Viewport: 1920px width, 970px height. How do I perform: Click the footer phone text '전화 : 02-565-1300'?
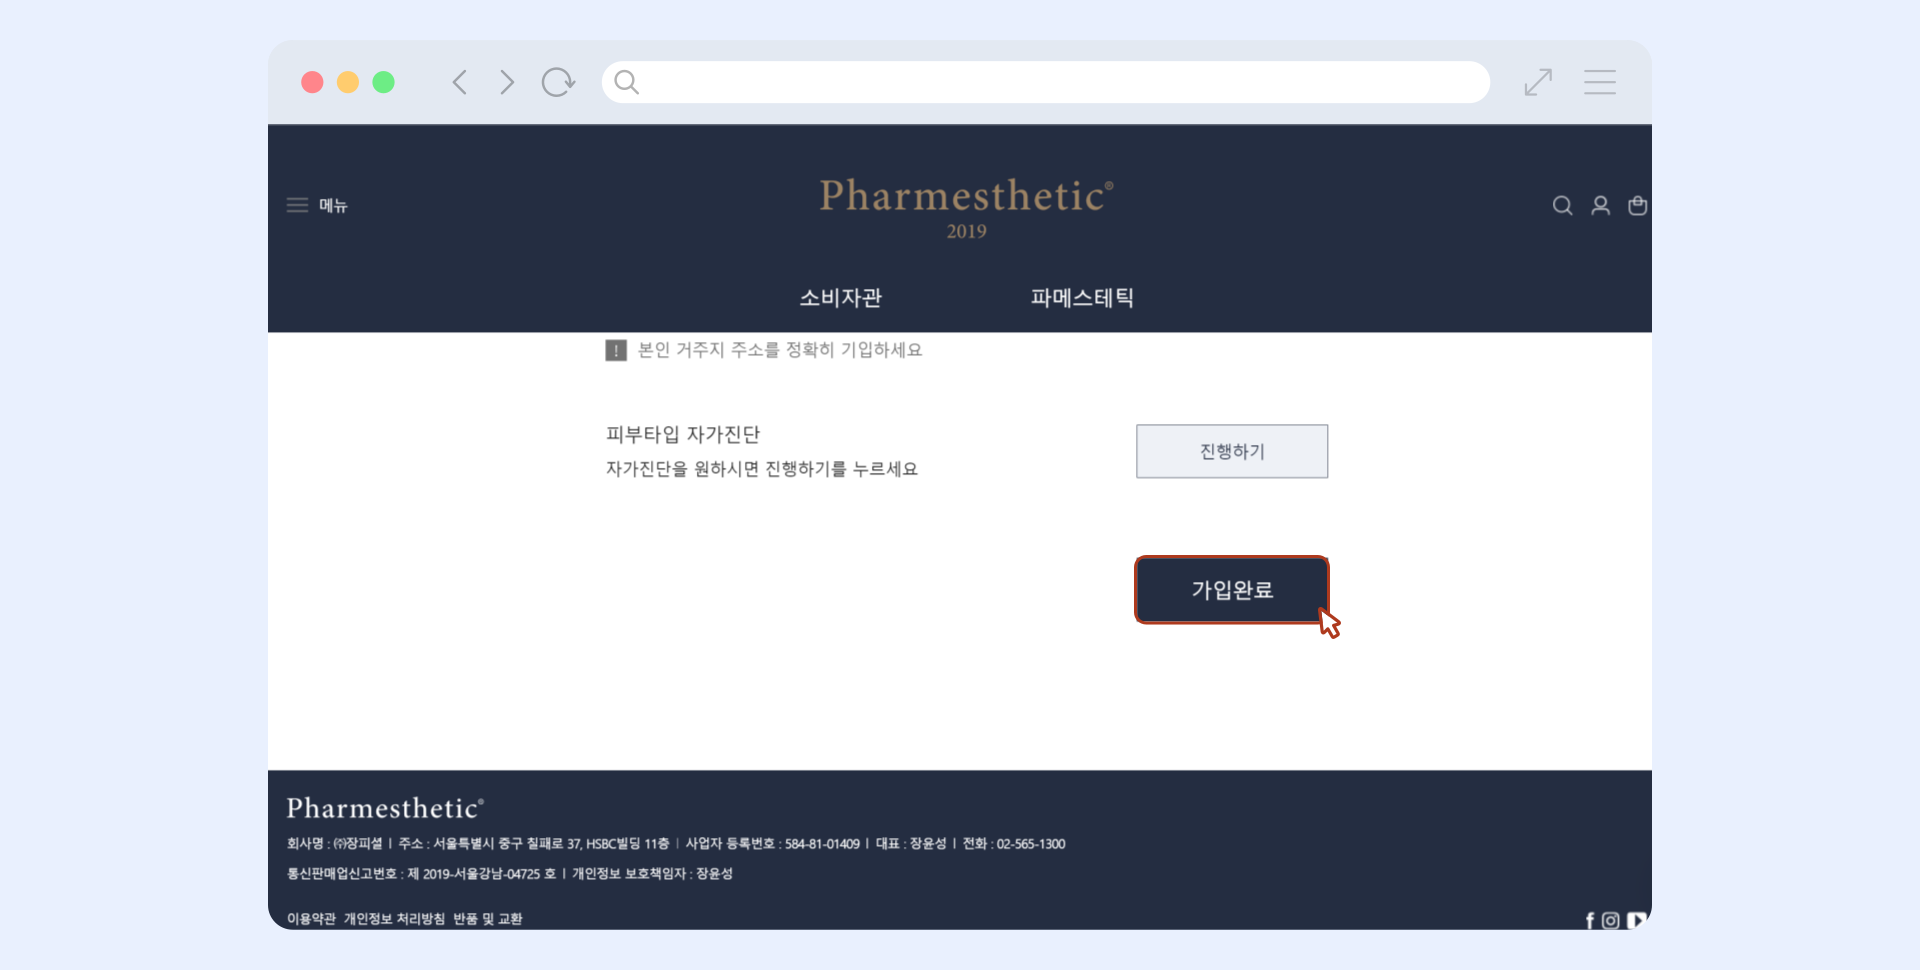coord(1014,844)
